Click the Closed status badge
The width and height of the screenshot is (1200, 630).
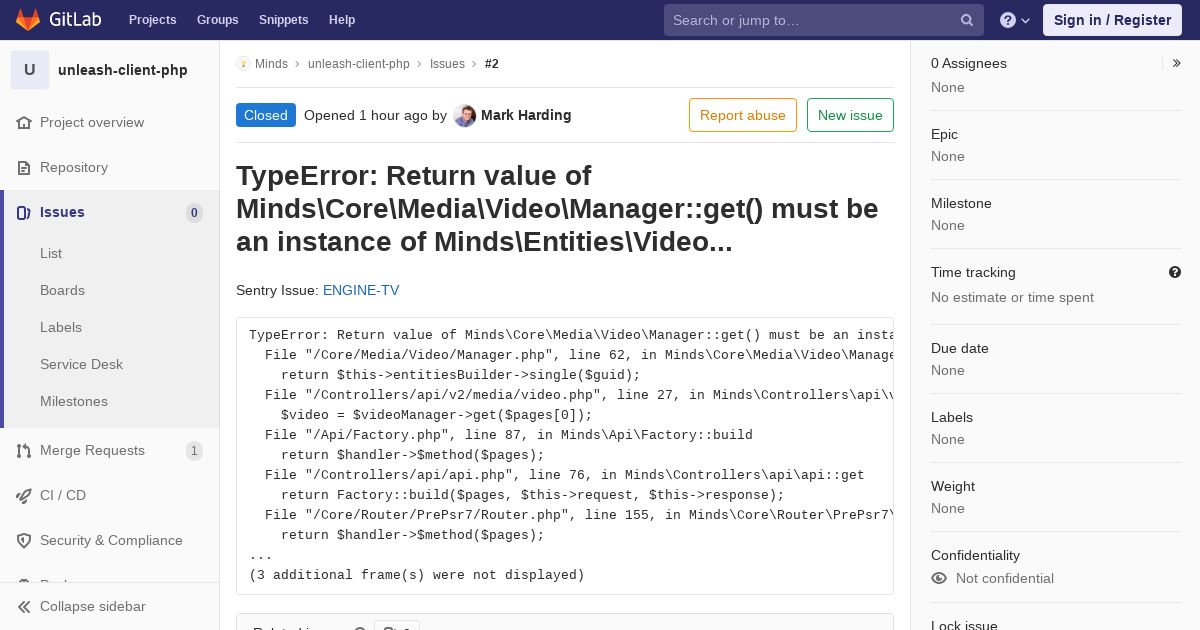click(266, 115)
